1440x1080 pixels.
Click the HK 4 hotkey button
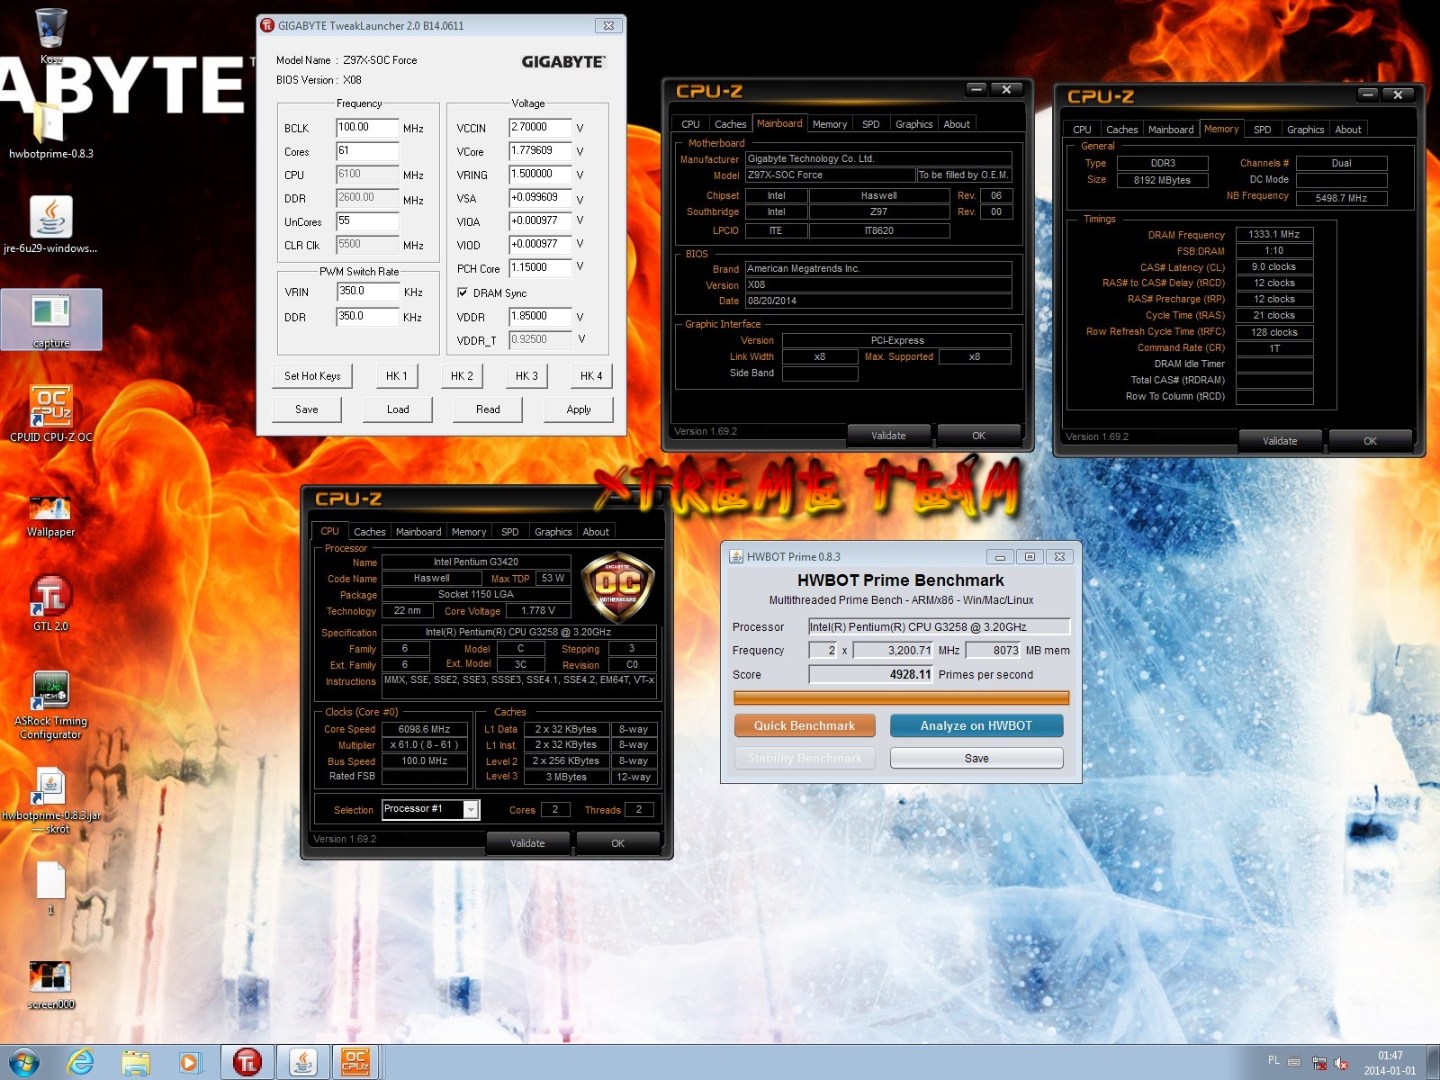(x=592, y=376)
